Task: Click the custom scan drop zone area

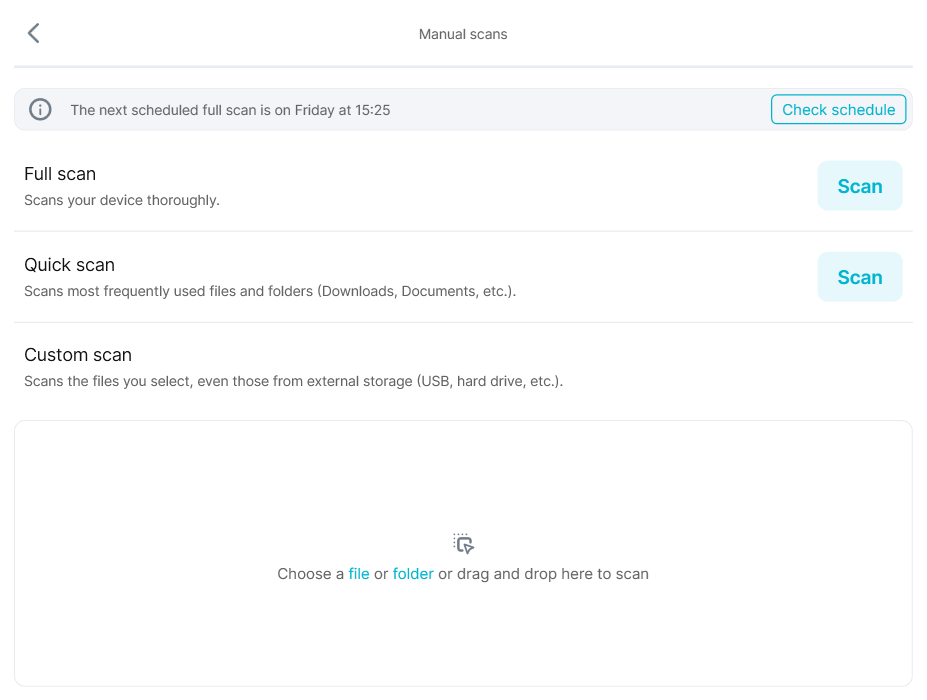Action: 464,553
